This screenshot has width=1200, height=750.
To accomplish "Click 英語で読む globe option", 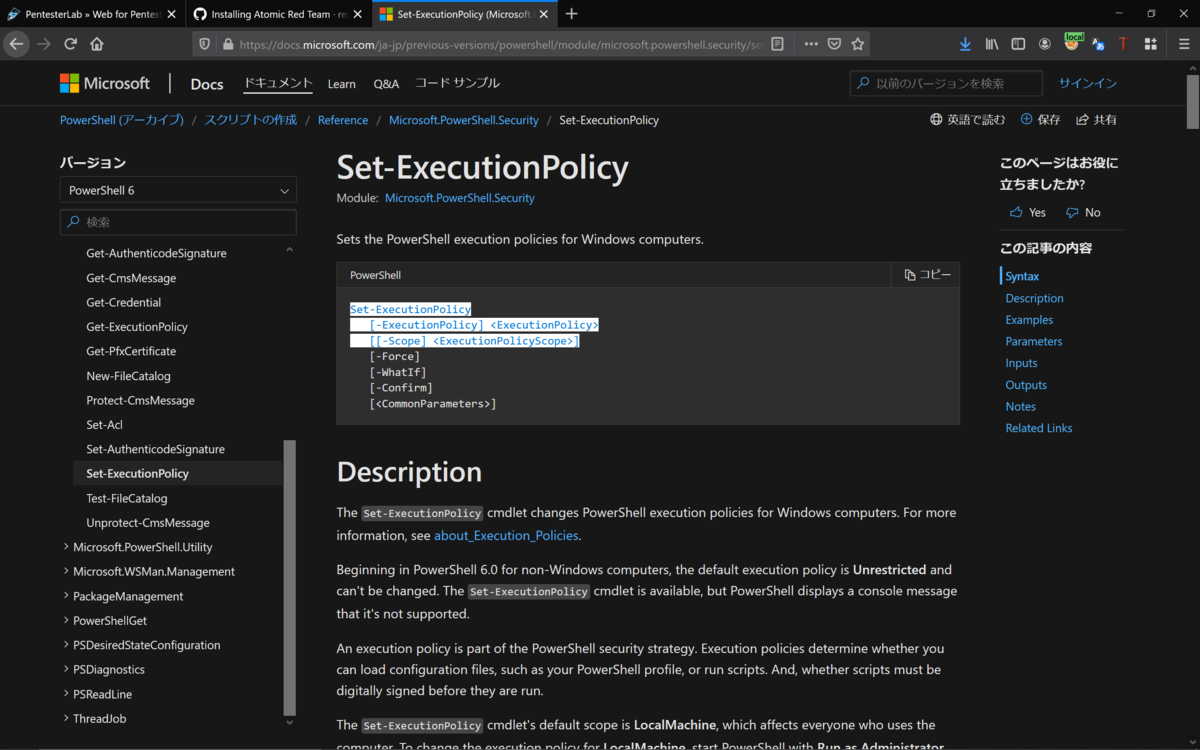I will (x=967, y=119).
